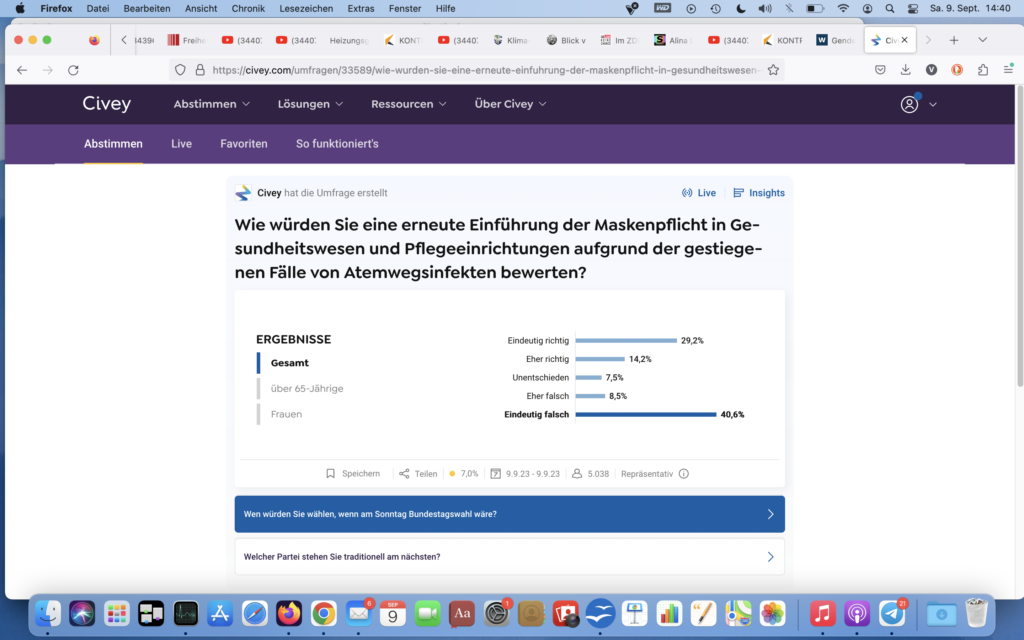Viewport: 1024px width, 640px height.
Task: Select the über 65-Jährige results filter
Action: [x=306, y=388]
